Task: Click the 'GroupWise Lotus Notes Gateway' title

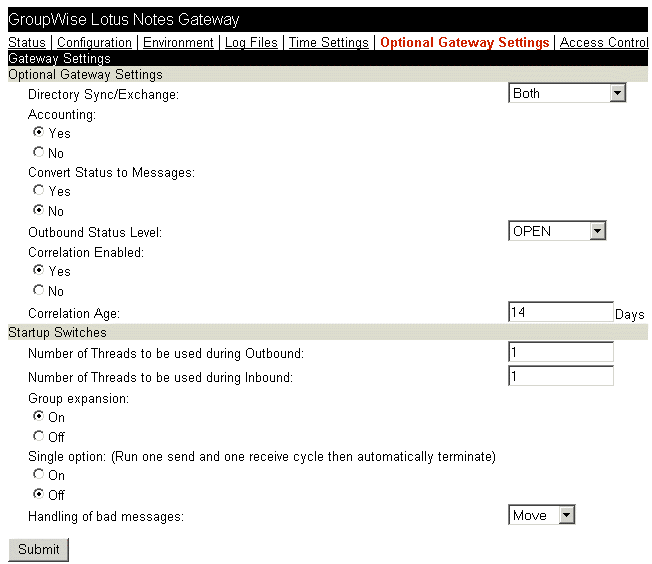Action: 123,20
